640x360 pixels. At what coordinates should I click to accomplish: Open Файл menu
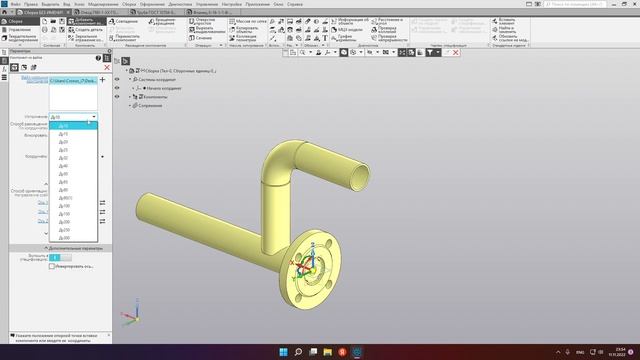[x=16, y=4]
